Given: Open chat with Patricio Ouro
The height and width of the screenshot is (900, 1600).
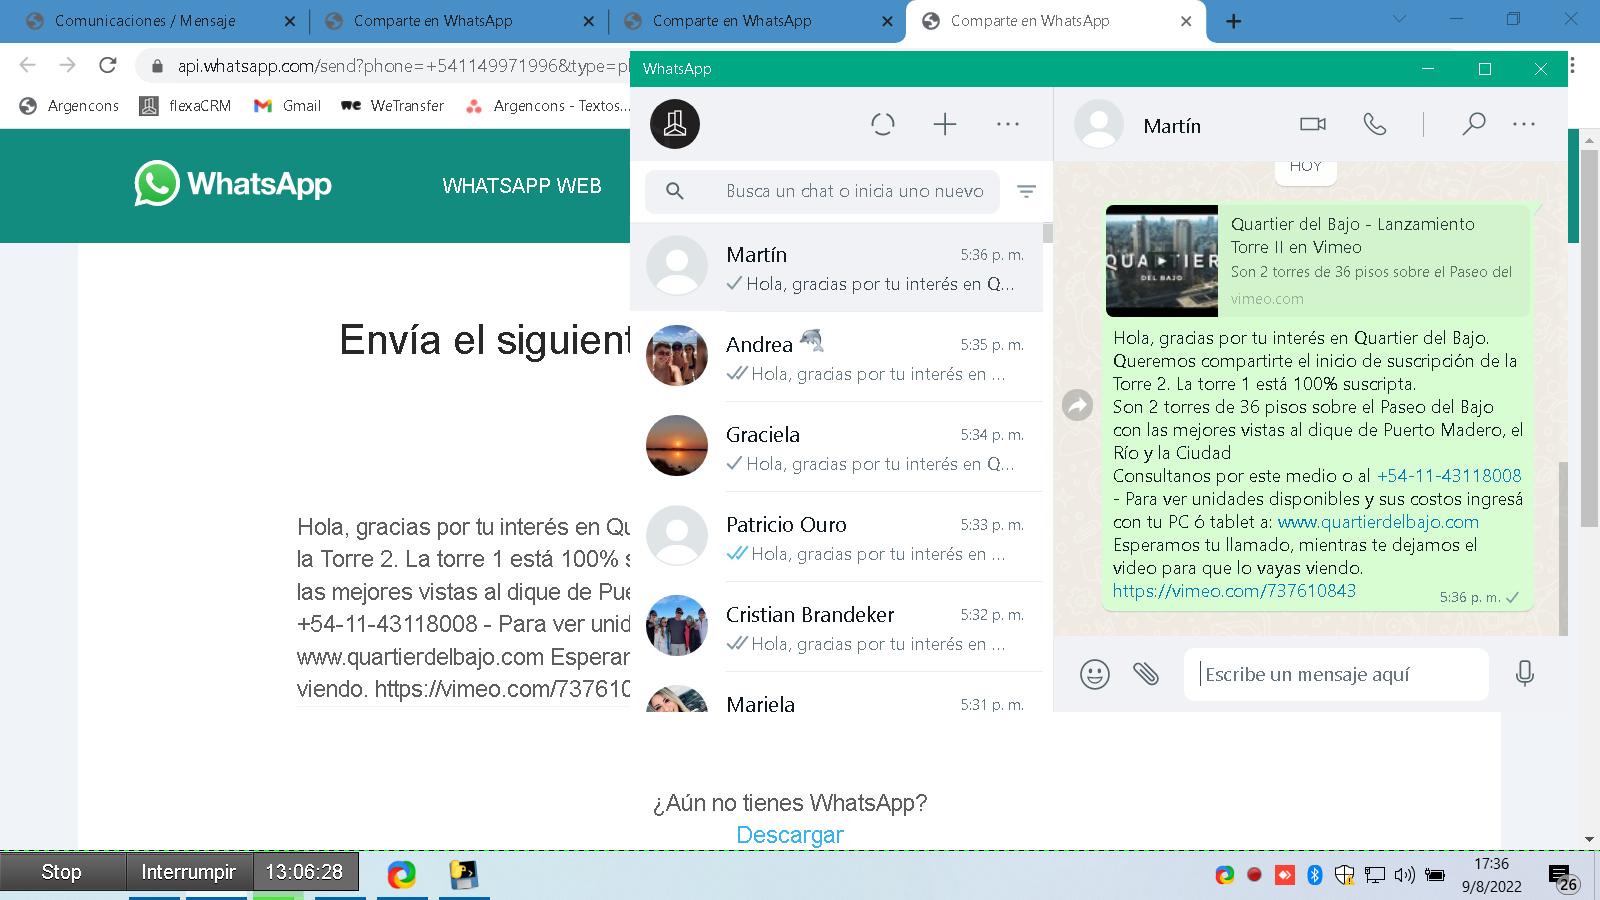Looking at the screenshot, I should [x=836, y=537].
